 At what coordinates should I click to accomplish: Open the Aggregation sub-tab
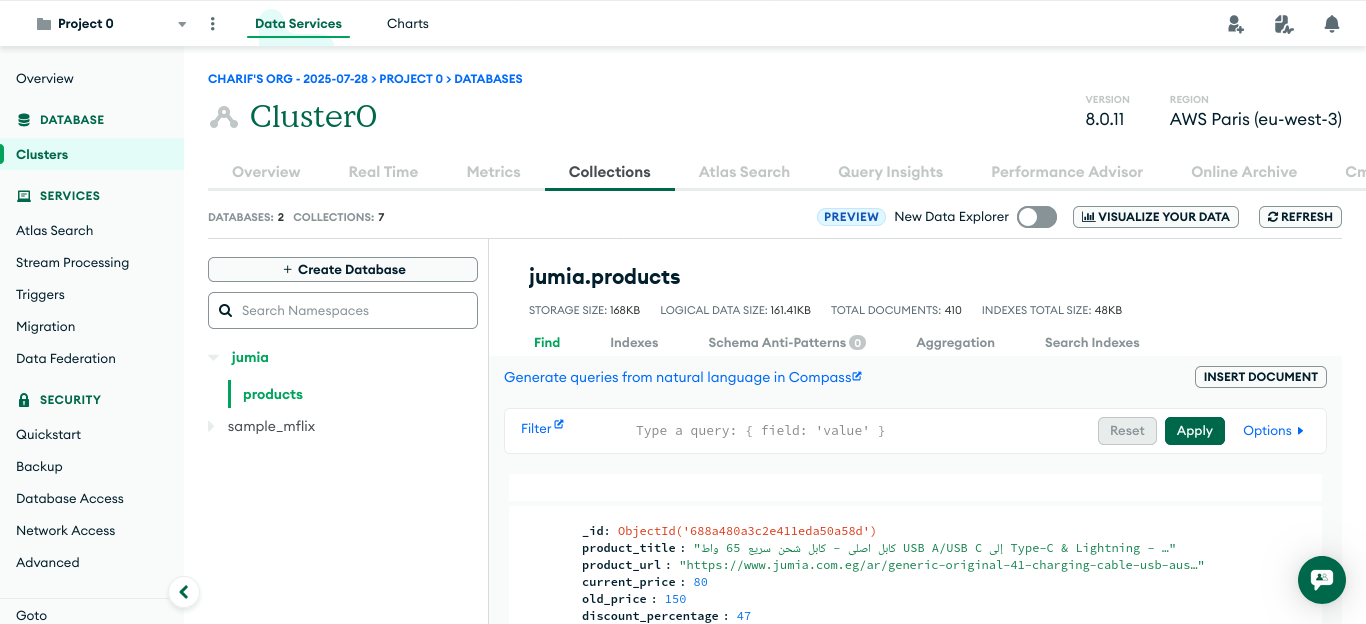[955, 343]
